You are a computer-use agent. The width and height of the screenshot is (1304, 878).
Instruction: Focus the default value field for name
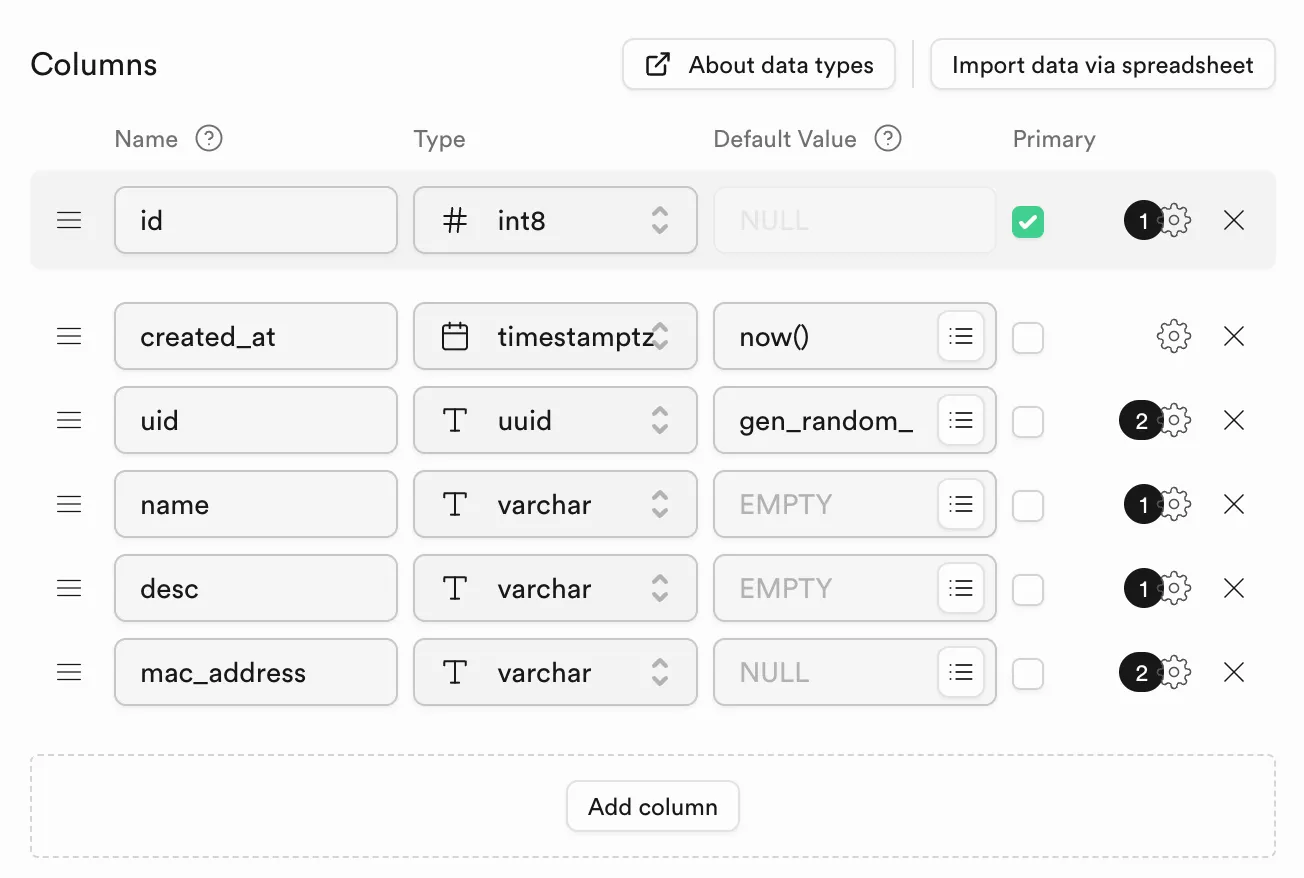pos(825,505)
